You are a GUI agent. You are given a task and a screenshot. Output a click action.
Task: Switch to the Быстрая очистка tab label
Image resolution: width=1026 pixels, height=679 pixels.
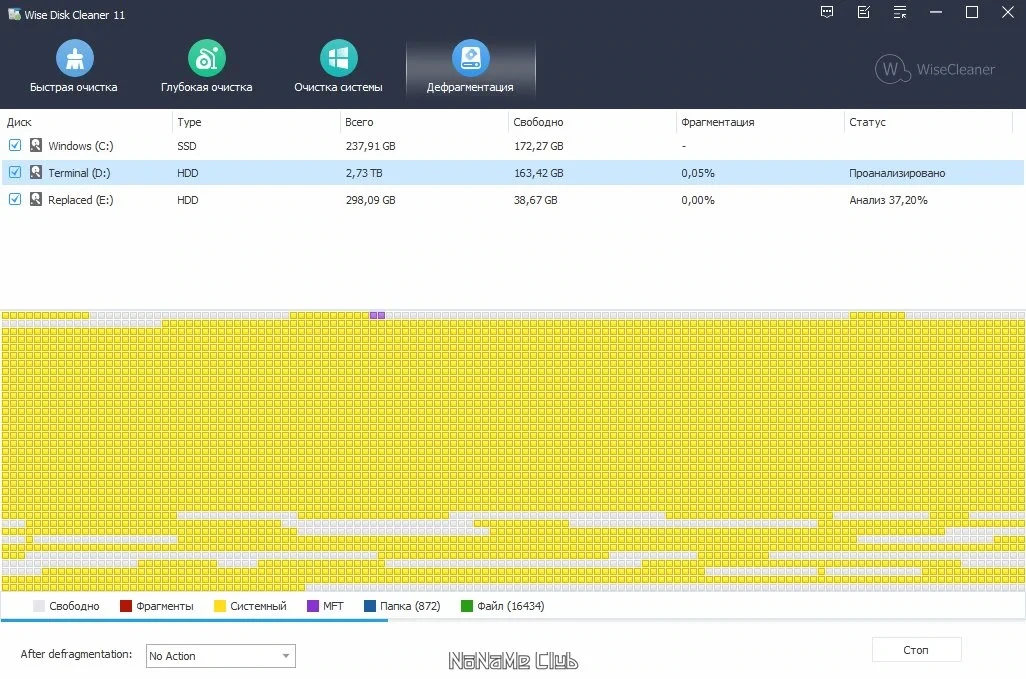(x=74, y=87)
